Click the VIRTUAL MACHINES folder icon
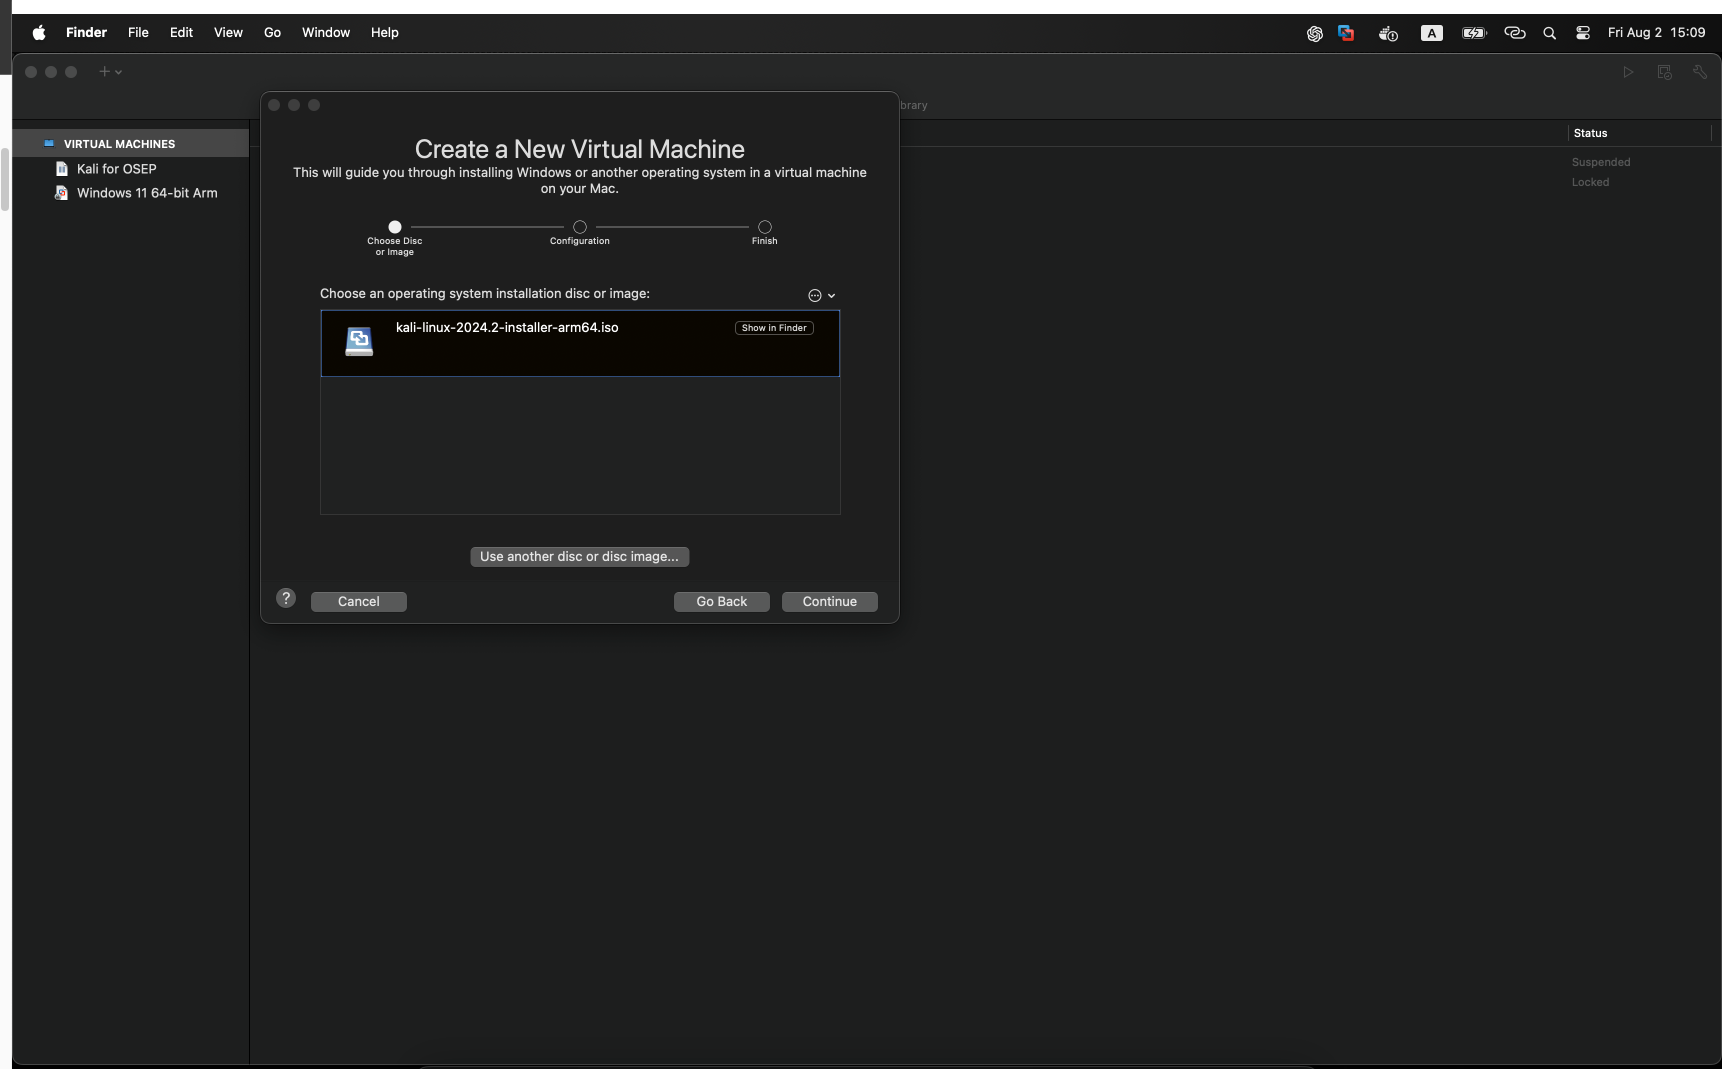This screenshot has width=1722, height=1069. (49, 144)
